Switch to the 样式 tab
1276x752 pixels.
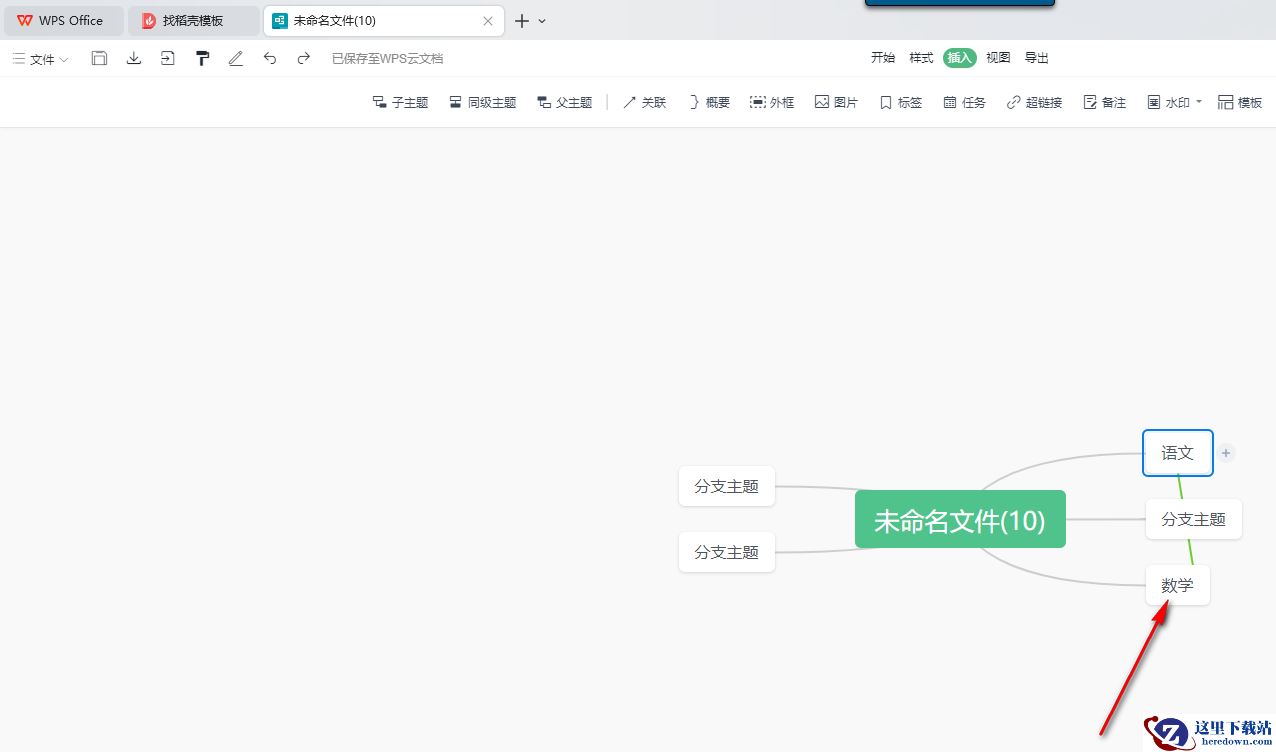pos(921,58)
